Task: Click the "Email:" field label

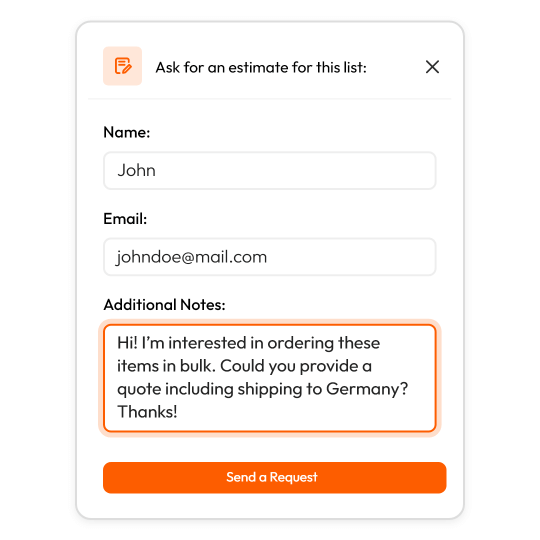Action: [x=125, y=219]
